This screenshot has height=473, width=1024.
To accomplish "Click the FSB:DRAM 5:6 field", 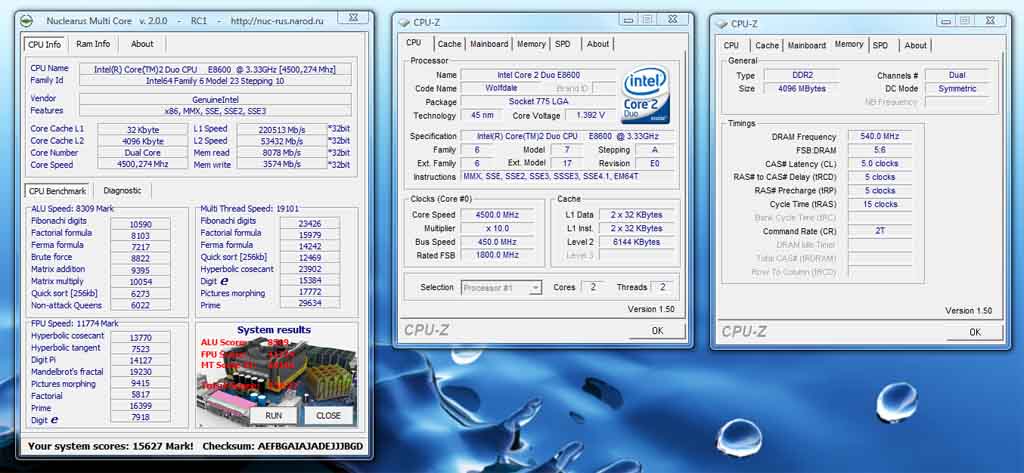I will [880, 150].
